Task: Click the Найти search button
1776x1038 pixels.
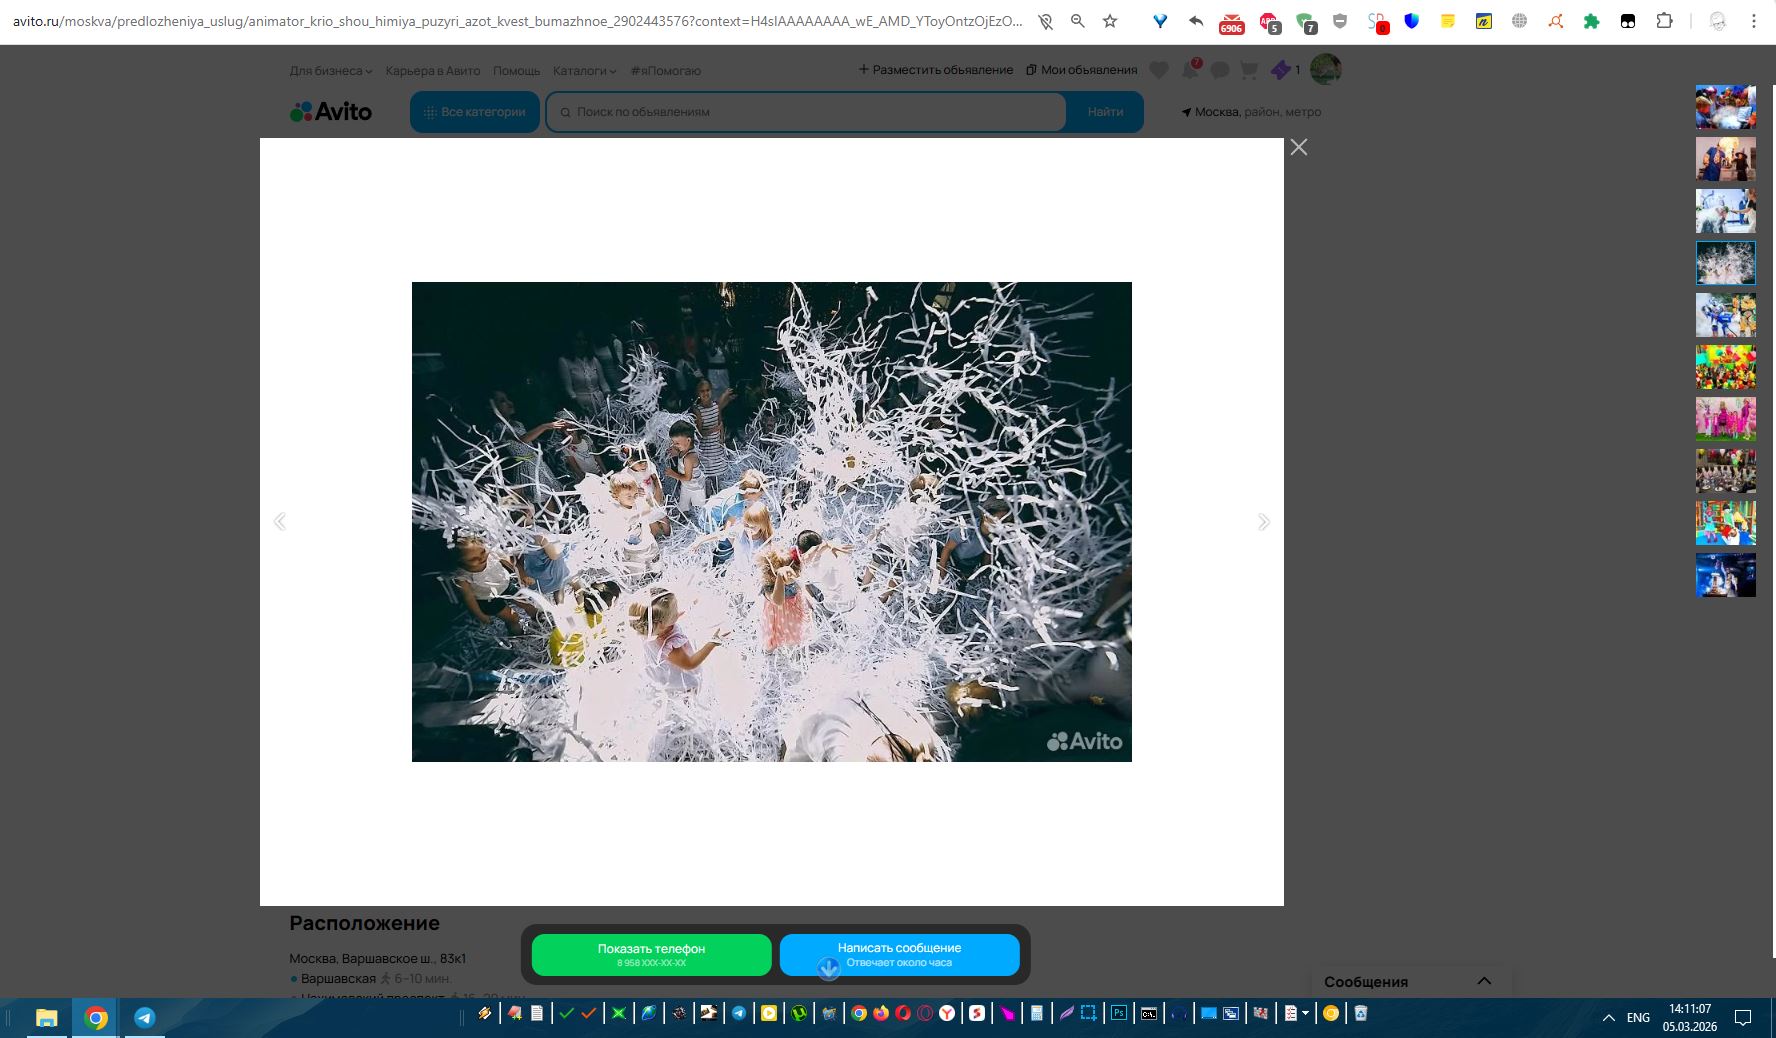Action: point(1105,112)
